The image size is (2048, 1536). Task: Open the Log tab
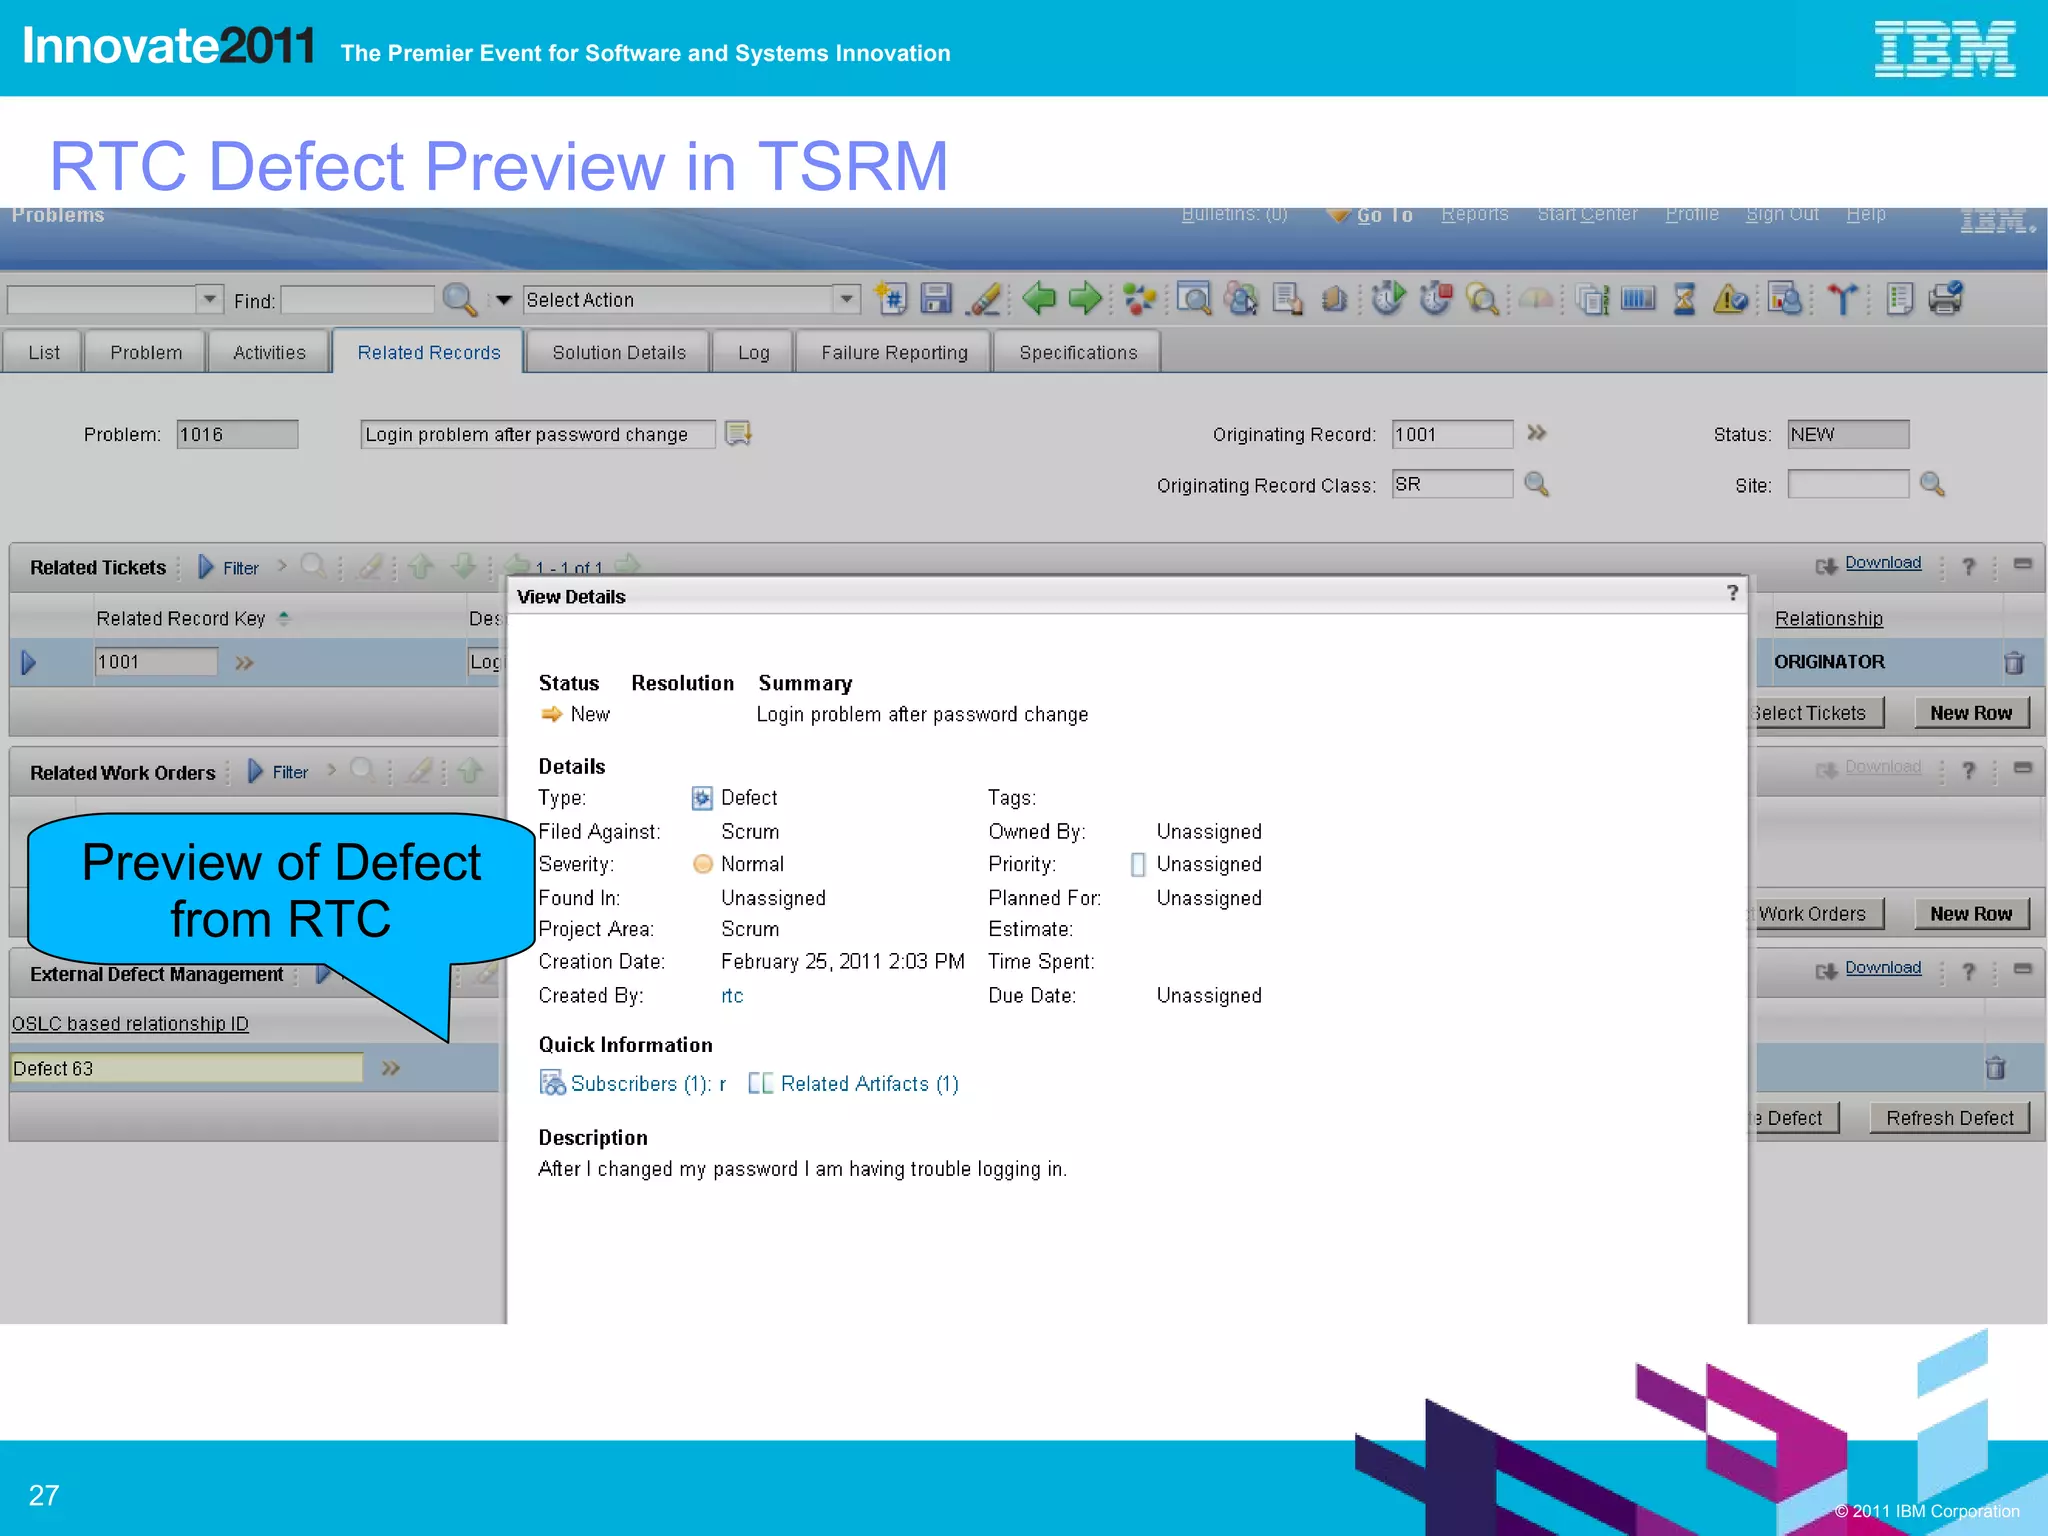(753, 352)
